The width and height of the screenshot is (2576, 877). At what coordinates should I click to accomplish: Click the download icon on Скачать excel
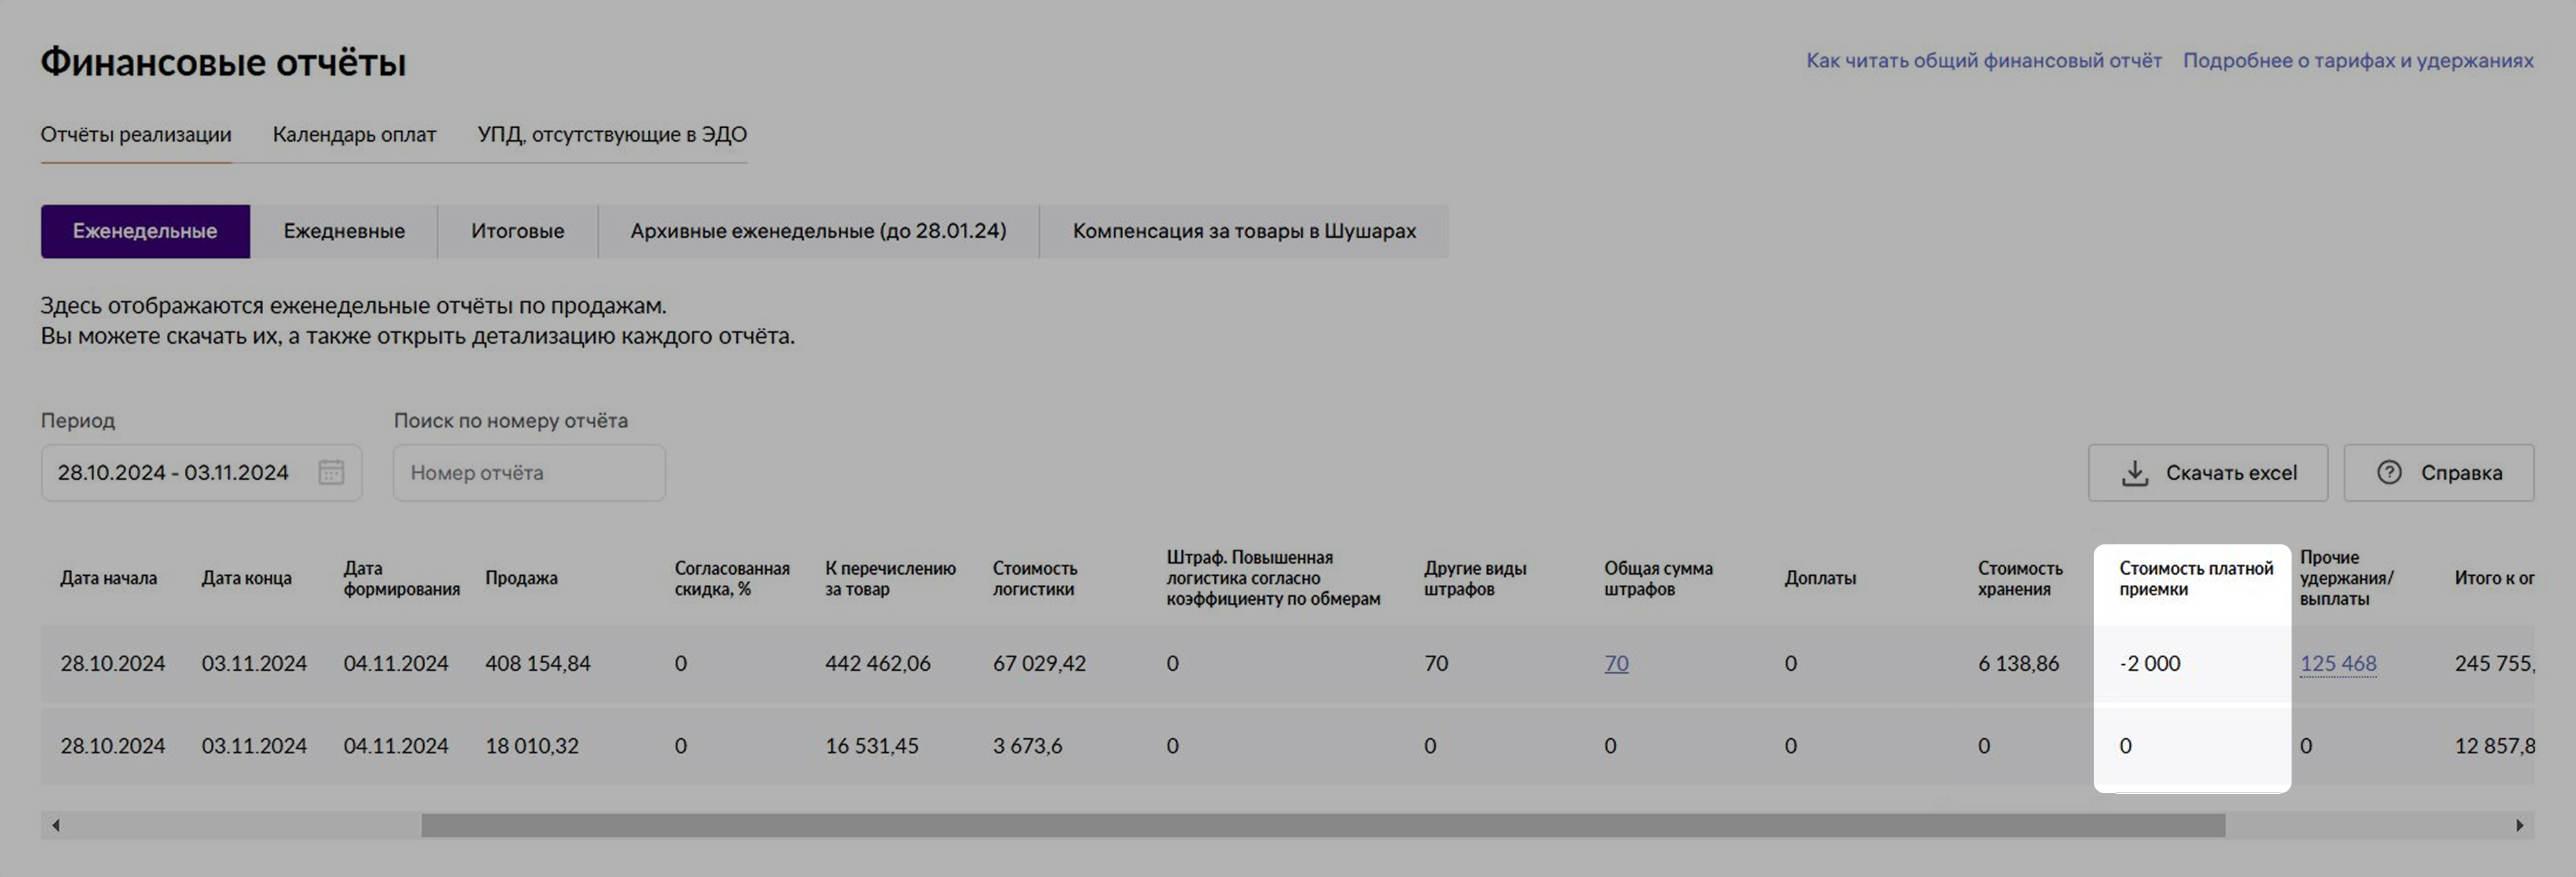(2134, 473)
